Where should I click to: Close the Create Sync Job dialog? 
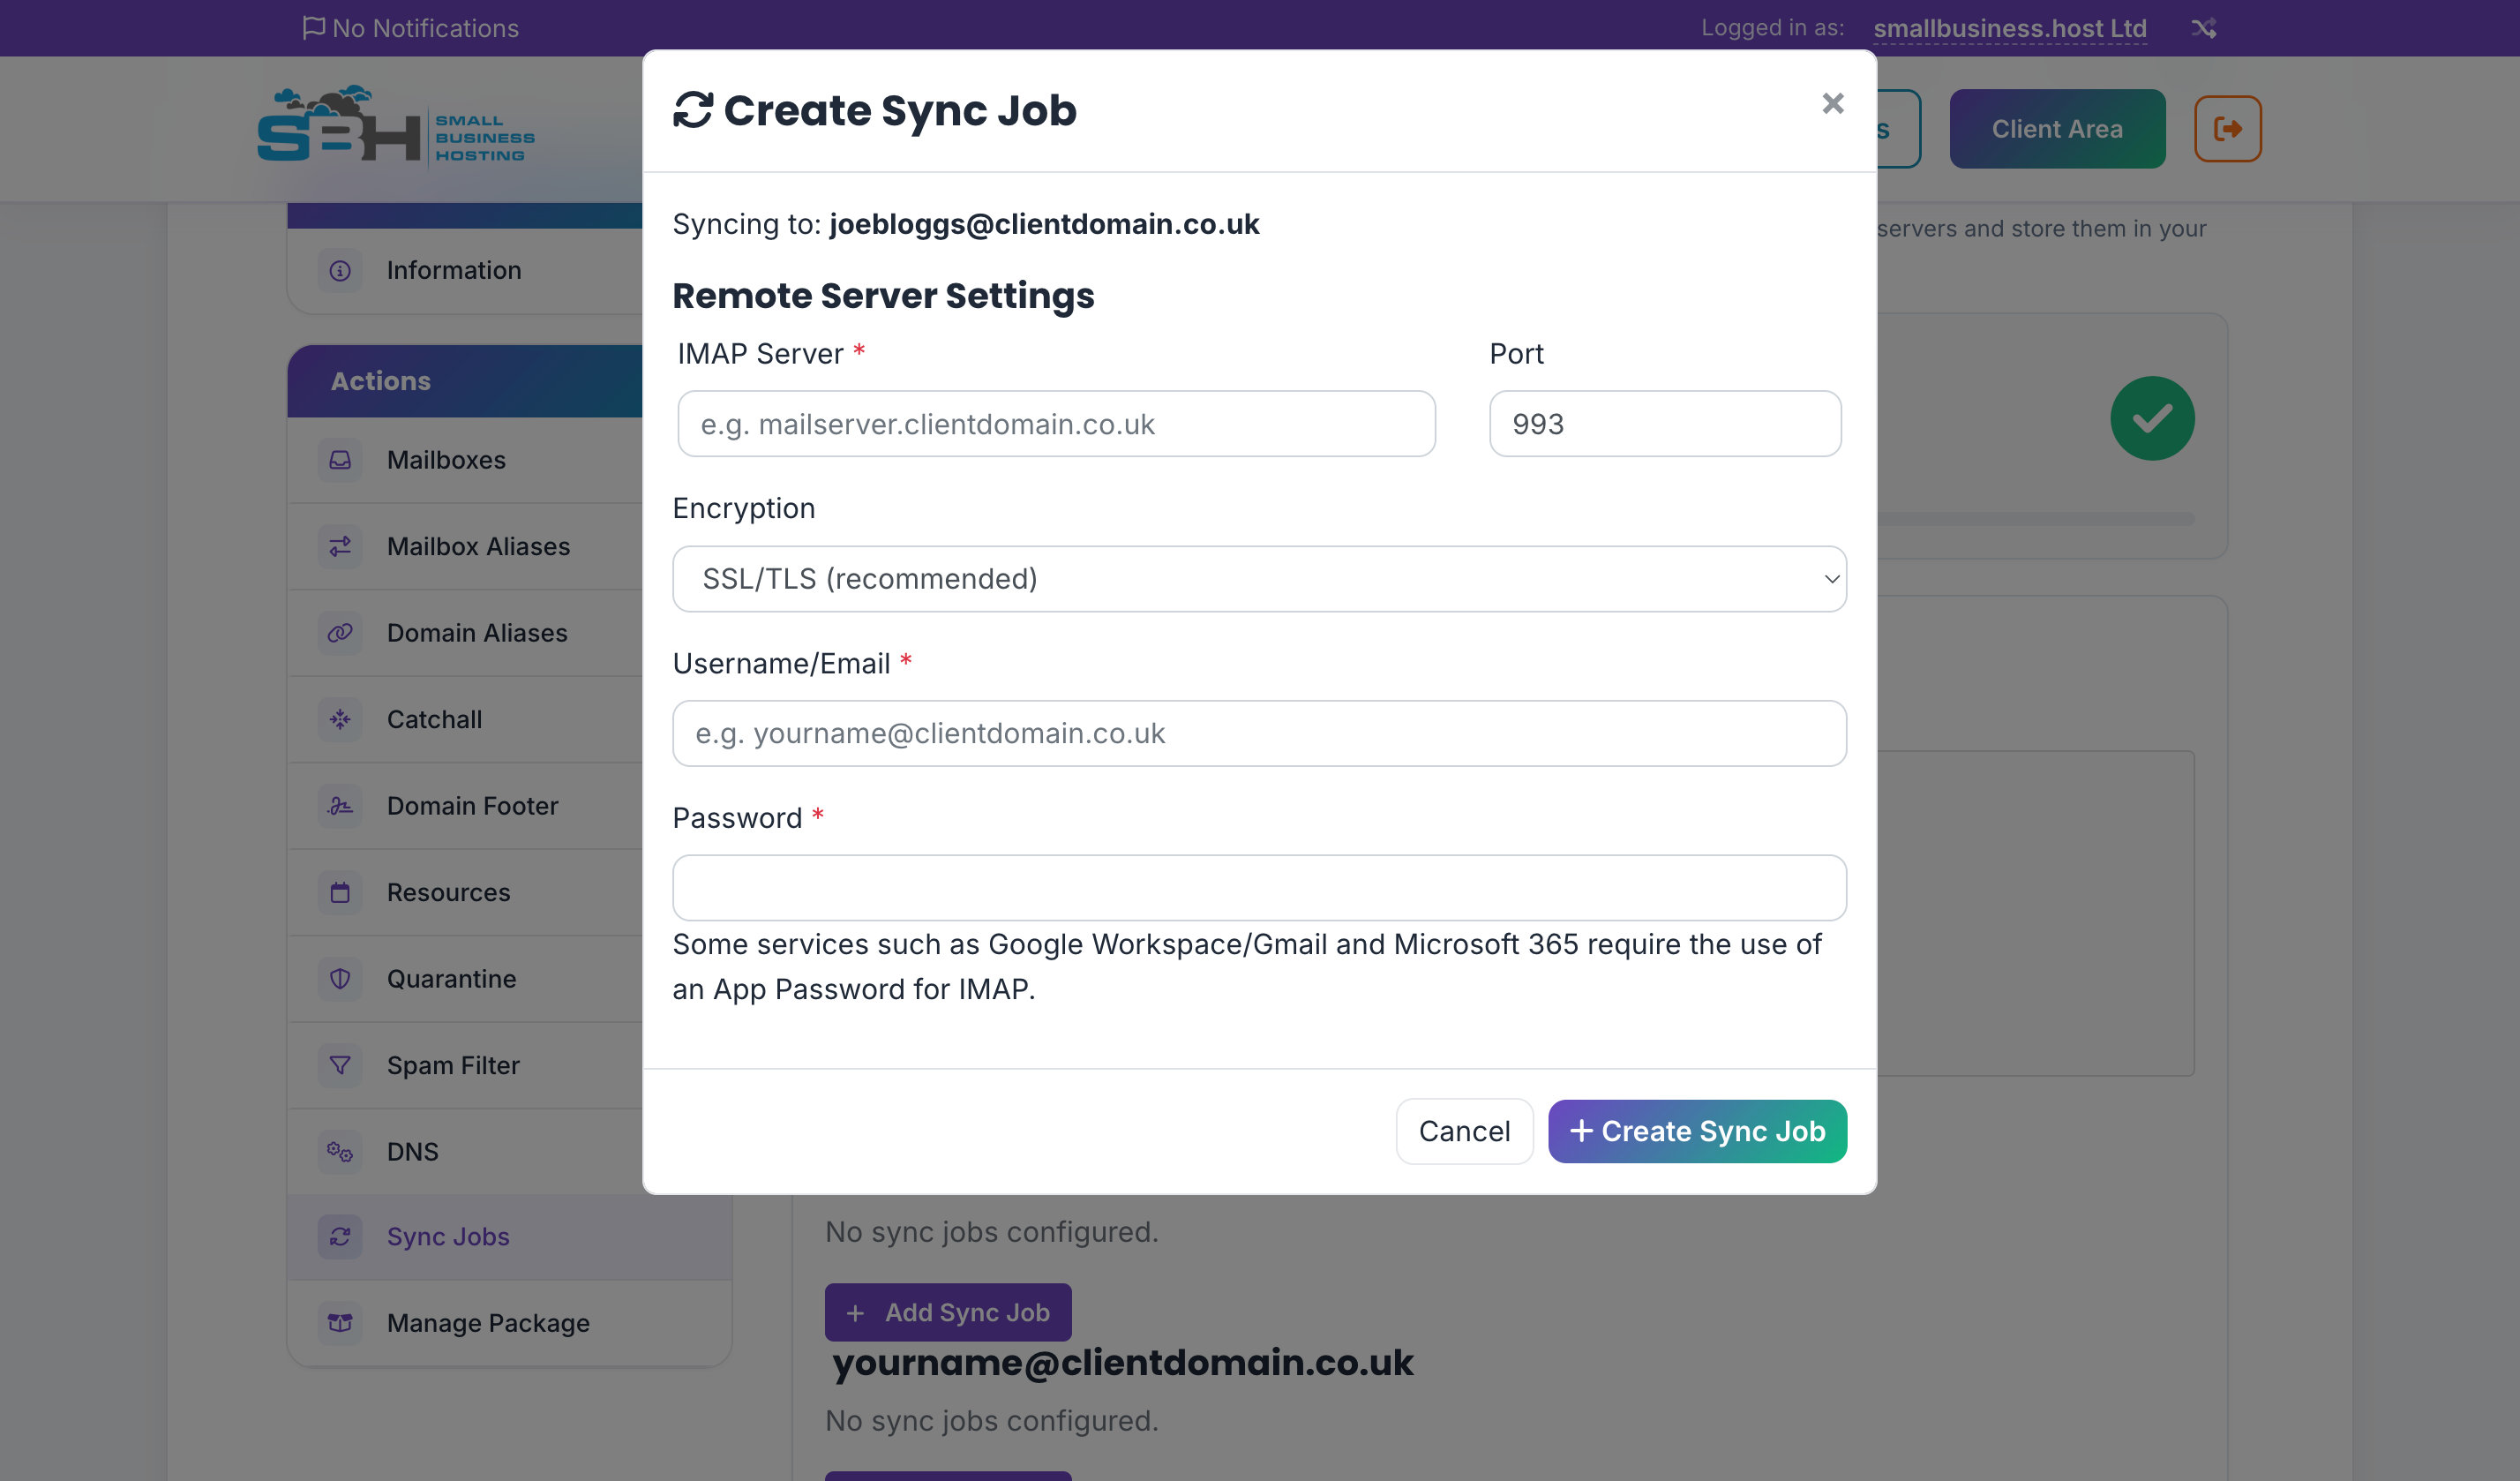(1832, 104)
